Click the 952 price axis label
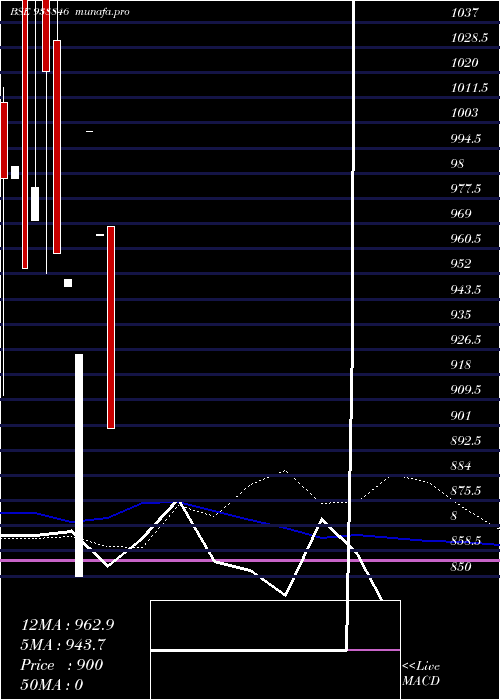The height and width of the screenshot is (700, 500). tap(461, 264)
